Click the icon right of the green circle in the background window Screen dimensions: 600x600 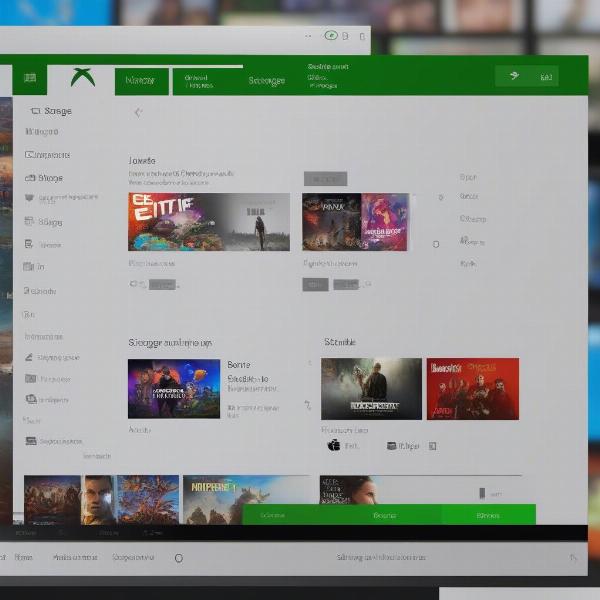[x=346, y=36]
